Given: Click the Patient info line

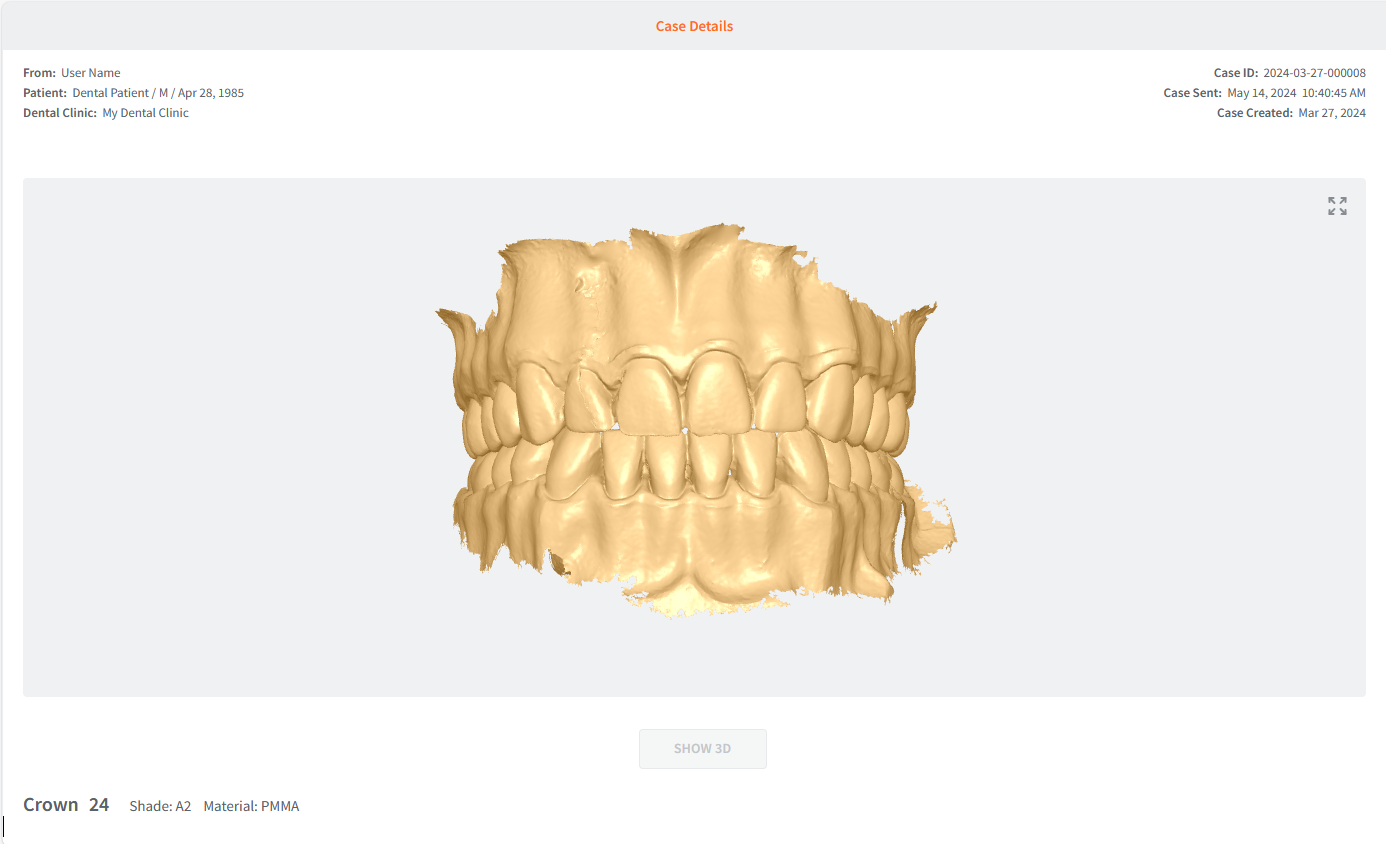Looking at the screenshot, I should pos(133,93).
